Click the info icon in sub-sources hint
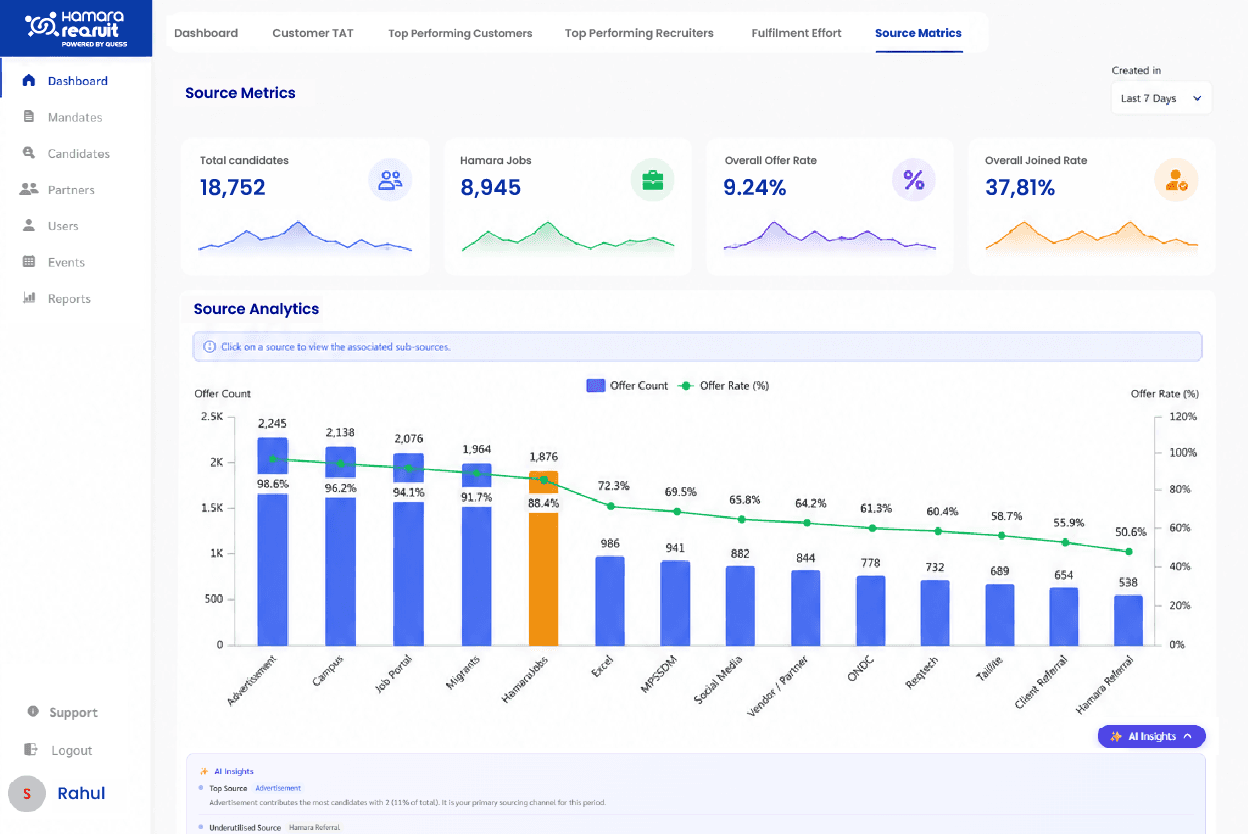 [209, 347]
